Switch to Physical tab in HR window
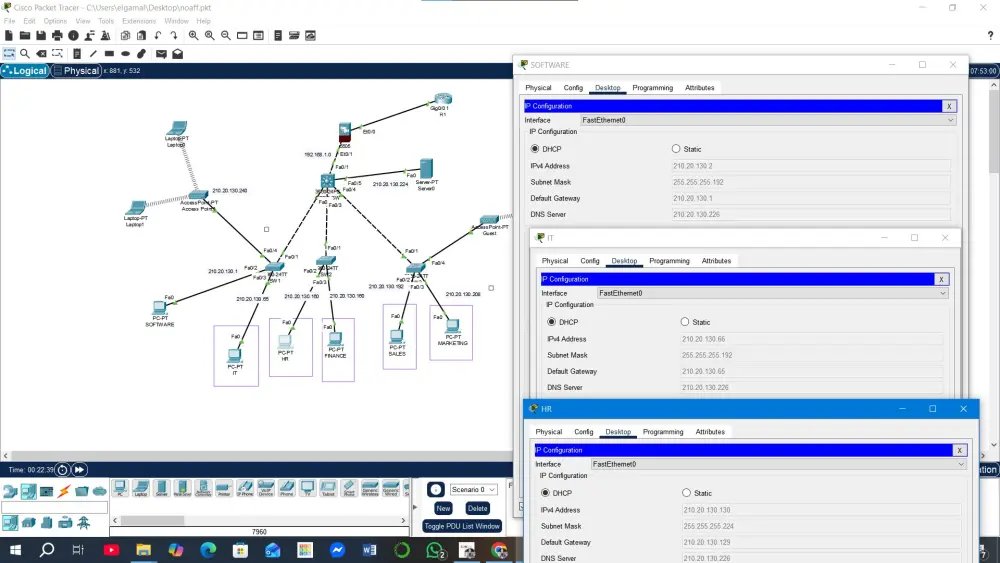Viewport: 1000px width, 563px height. tap(548, 432)
